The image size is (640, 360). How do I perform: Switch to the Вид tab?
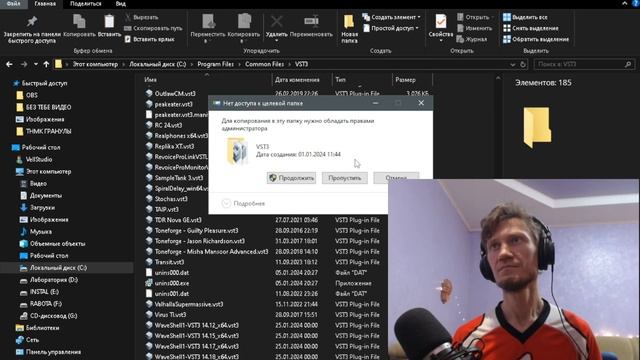click(121, 4)
